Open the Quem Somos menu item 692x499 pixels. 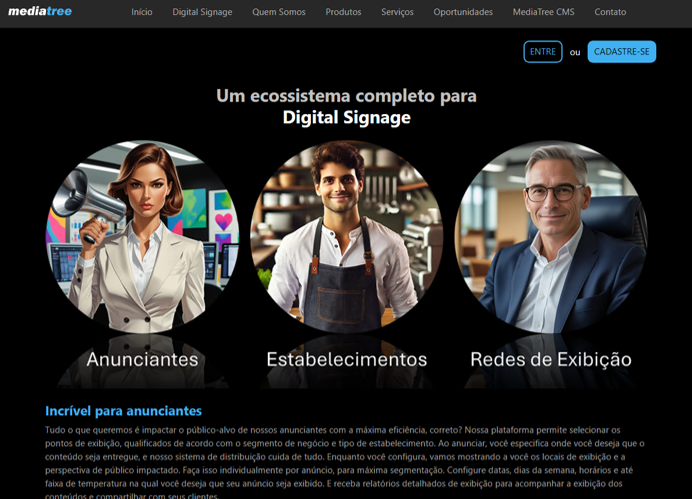point(278,12)
